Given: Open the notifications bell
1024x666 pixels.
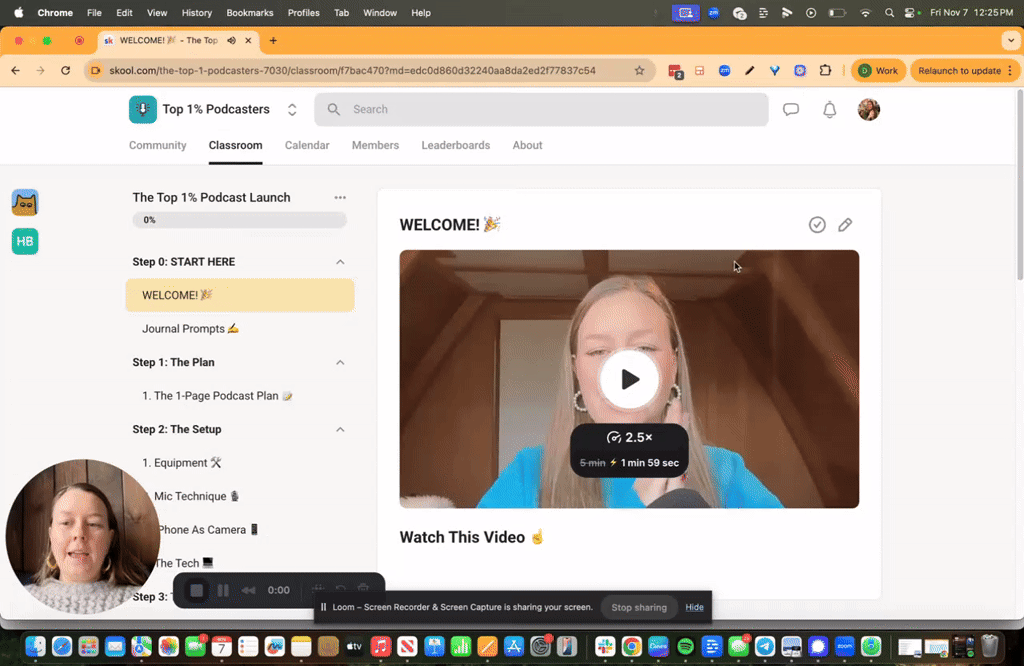Looking at the screenshot, I should tap(829, 110).
